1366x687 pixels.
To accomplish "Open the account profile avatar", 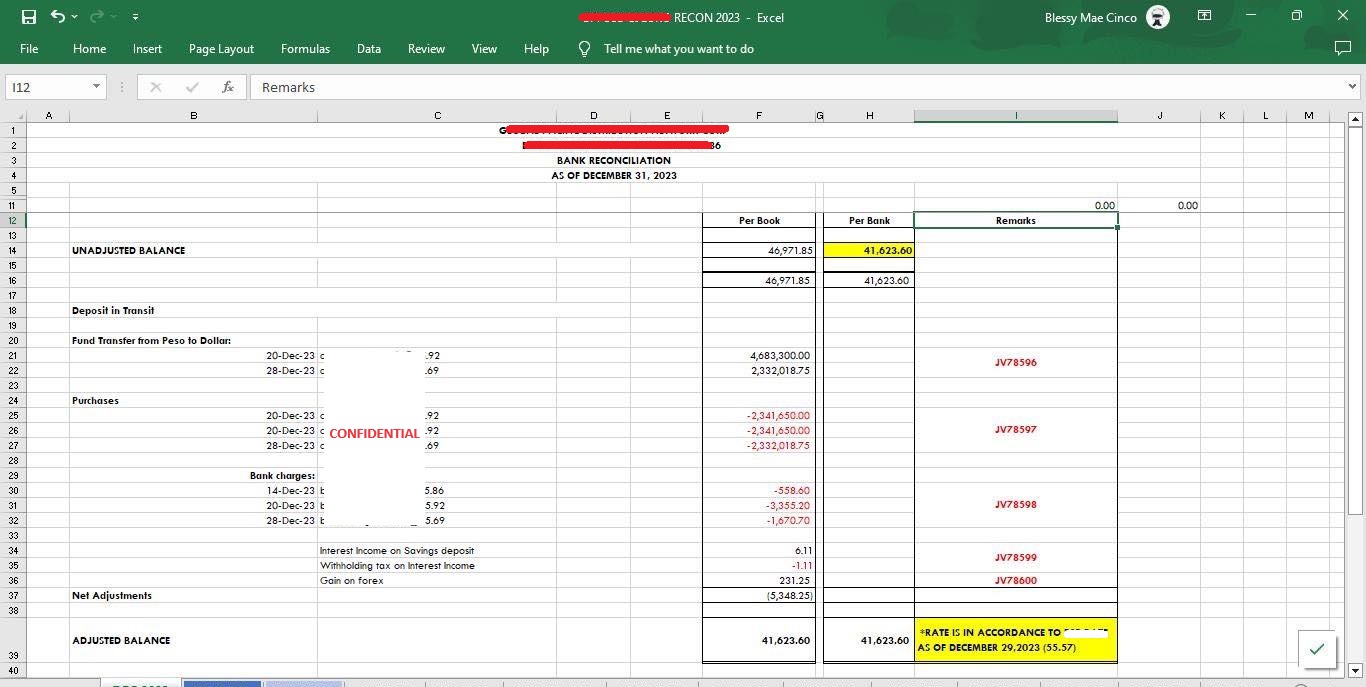I will [x=1158, y=17].
